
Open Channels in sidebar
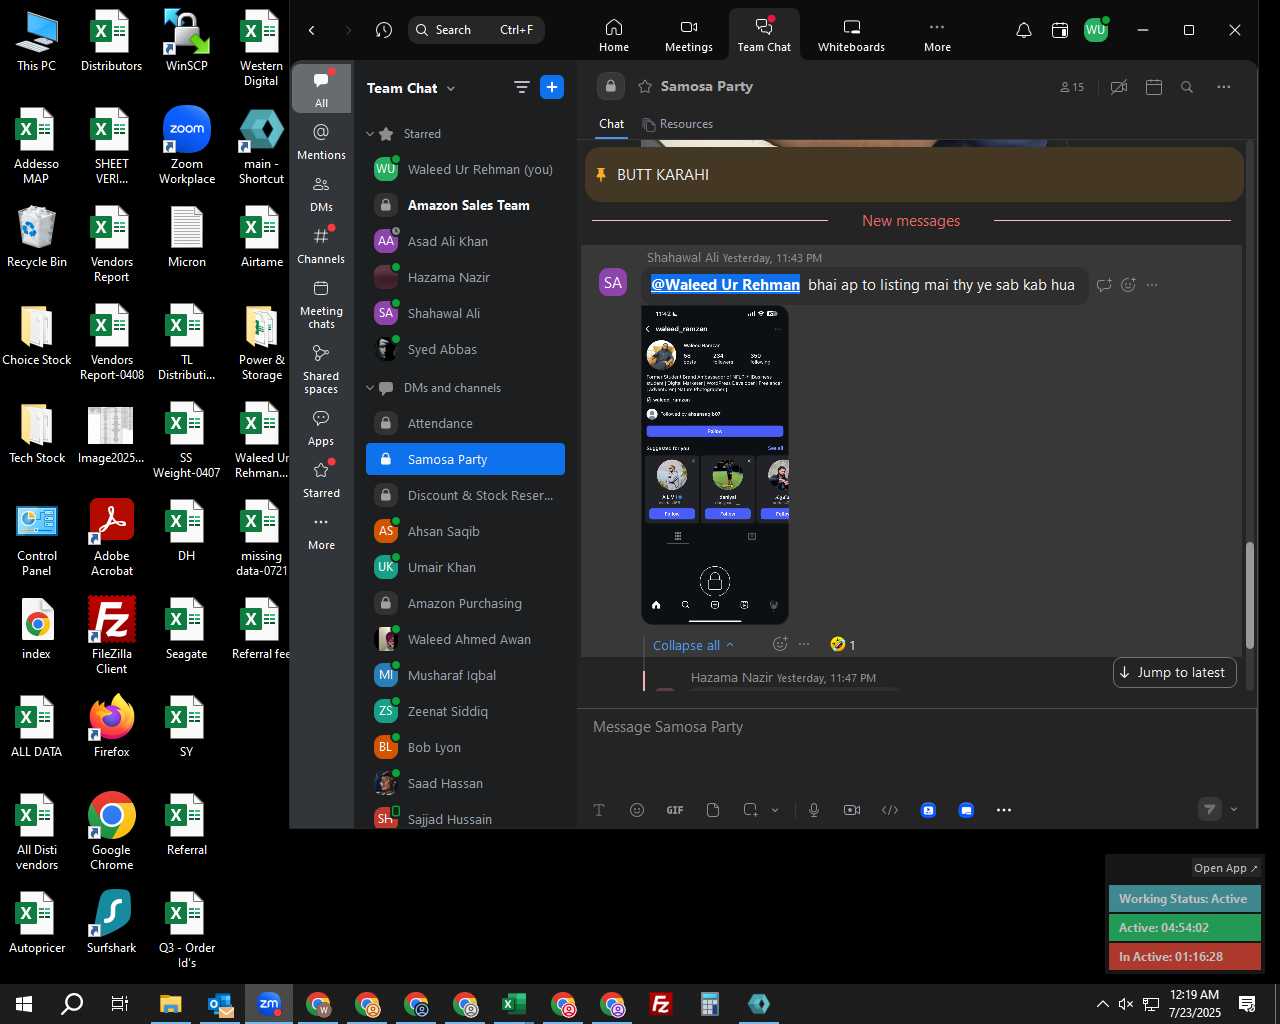pos(321,246)
